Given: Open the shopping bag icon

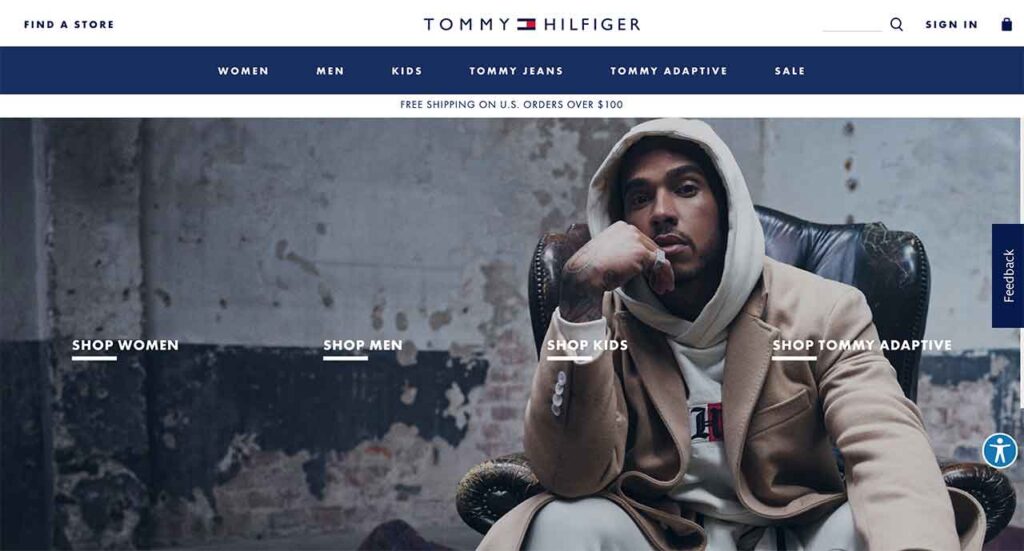Looking at the screenshot, I should pos(1006,24).
